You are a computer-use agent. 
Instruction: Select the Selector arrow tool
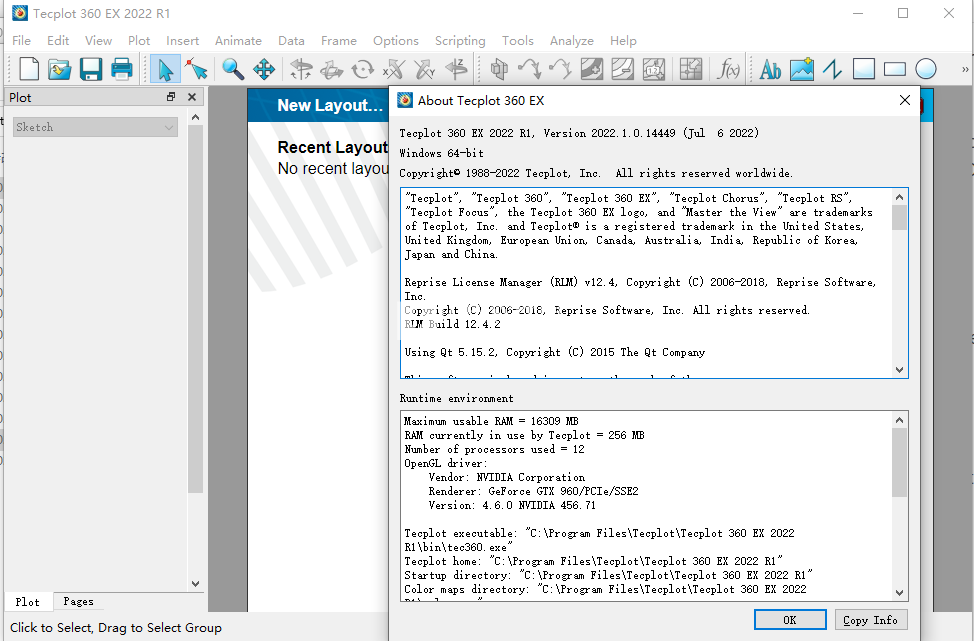[x=165, y=69]
